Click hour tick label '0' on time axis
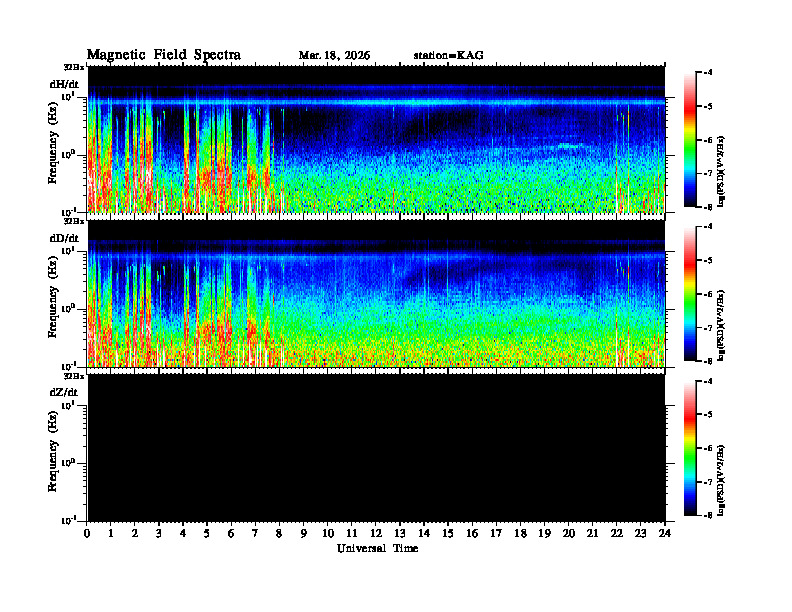Image resolution: width=792 pixels, height=612 pixels. click(x=87, y=534)
